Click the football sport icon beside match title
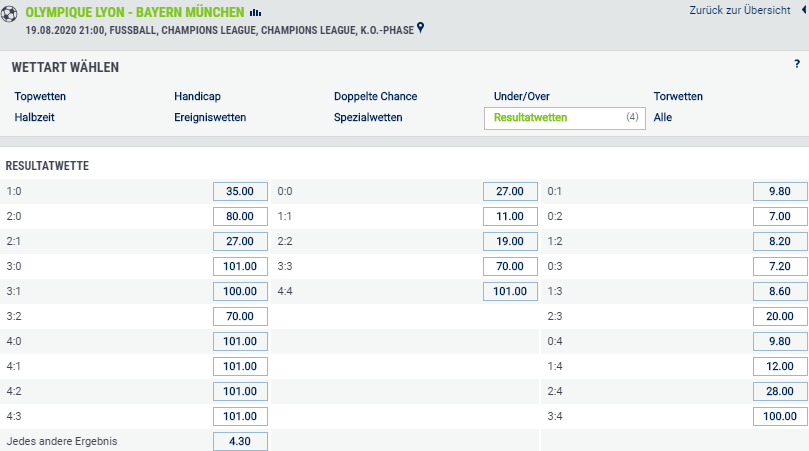809x451 pixels. click(8, 13)
